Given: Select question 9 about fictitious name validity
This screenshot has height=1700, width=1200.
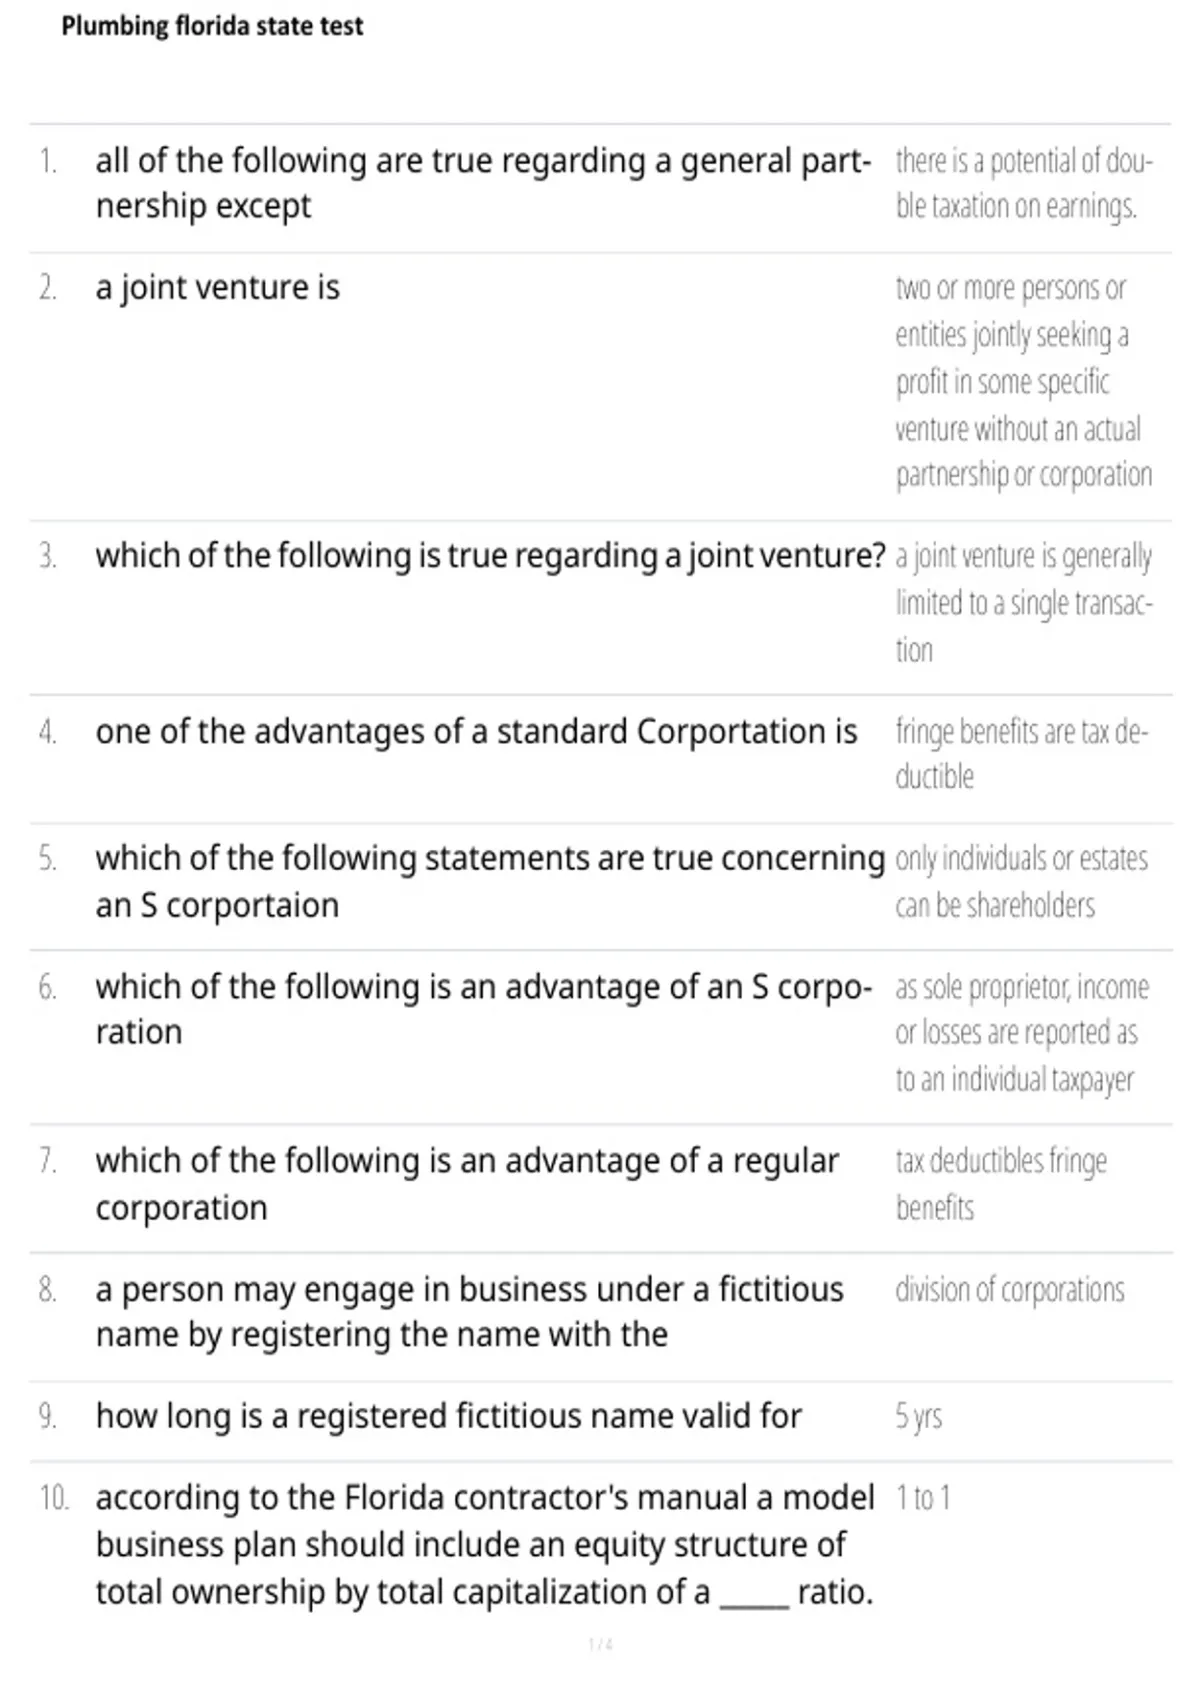Looking at the screenshot, I should [x=449, y=1416].
